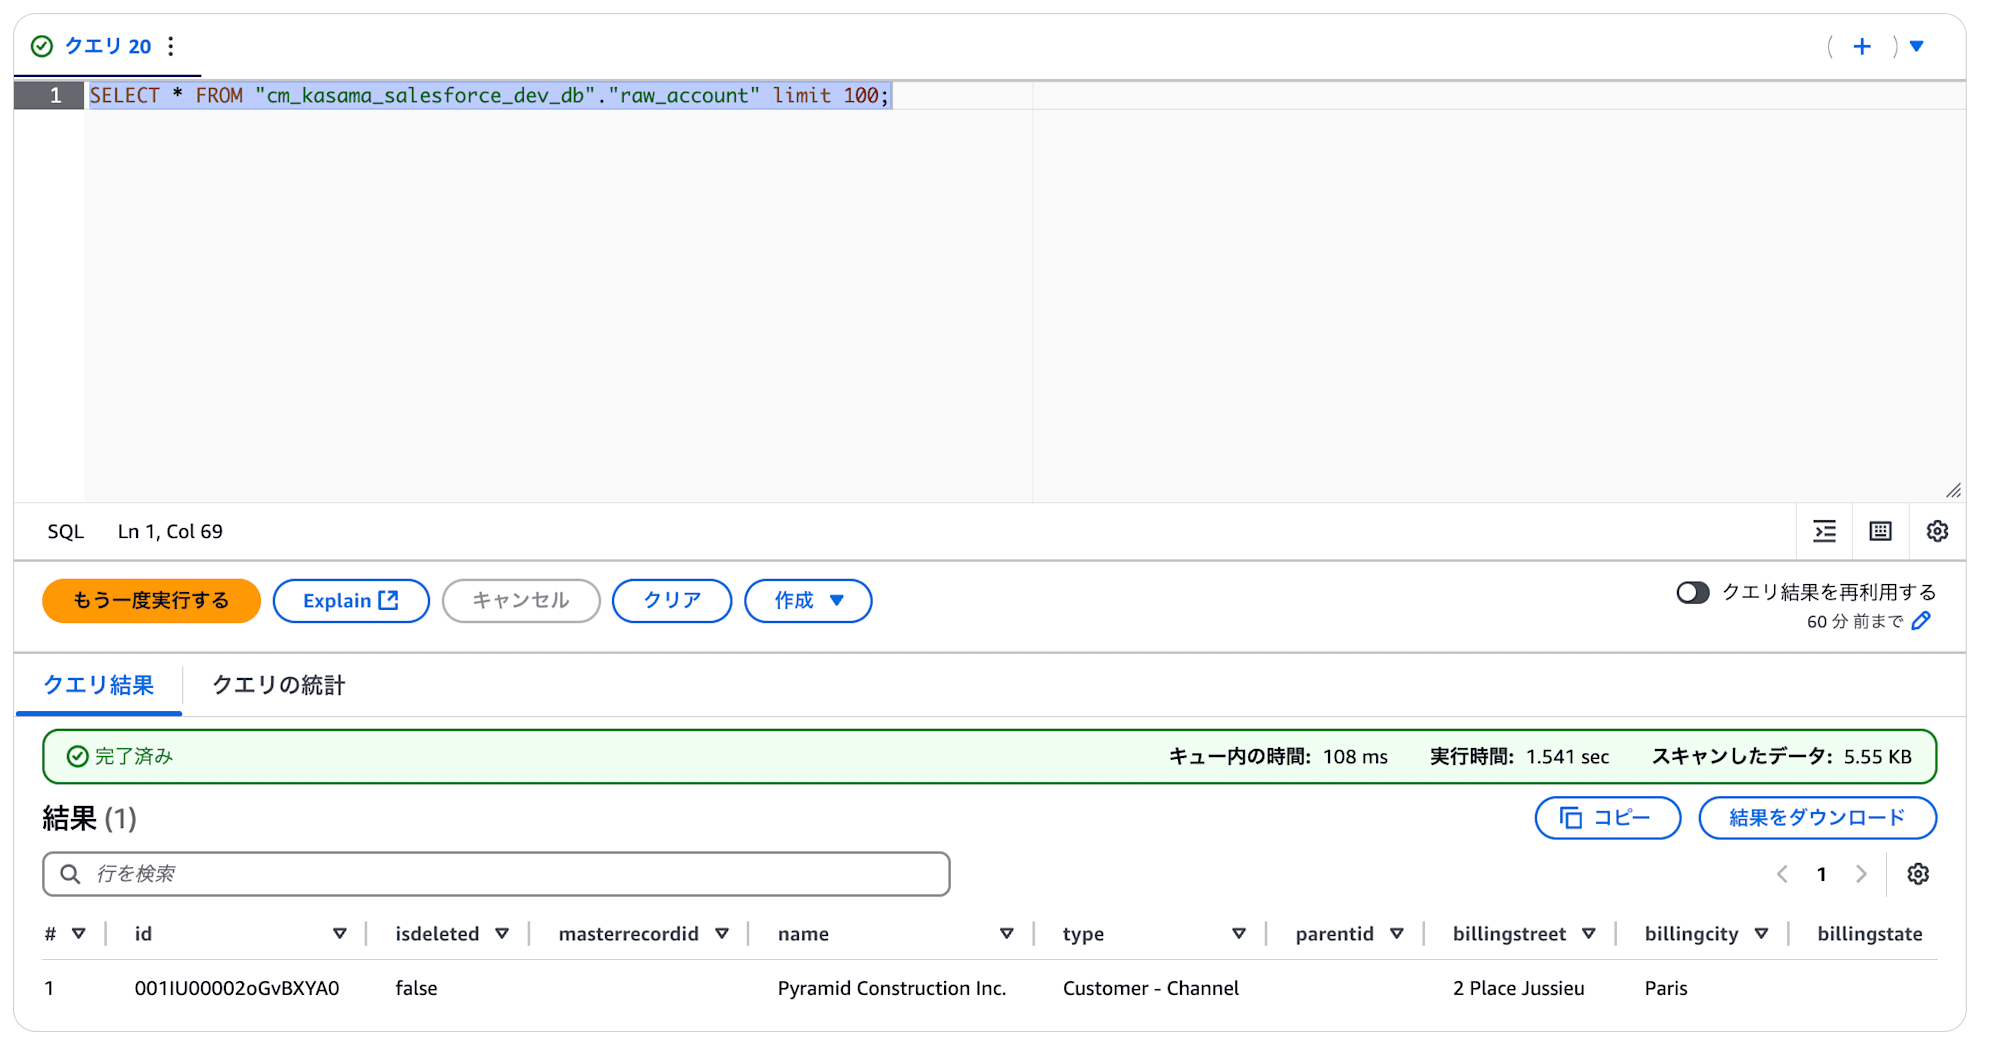Screen dimensions: 2000x1059
Task: Edit the 60 分 reuse time pencil icon
Action: [1921, 621]
